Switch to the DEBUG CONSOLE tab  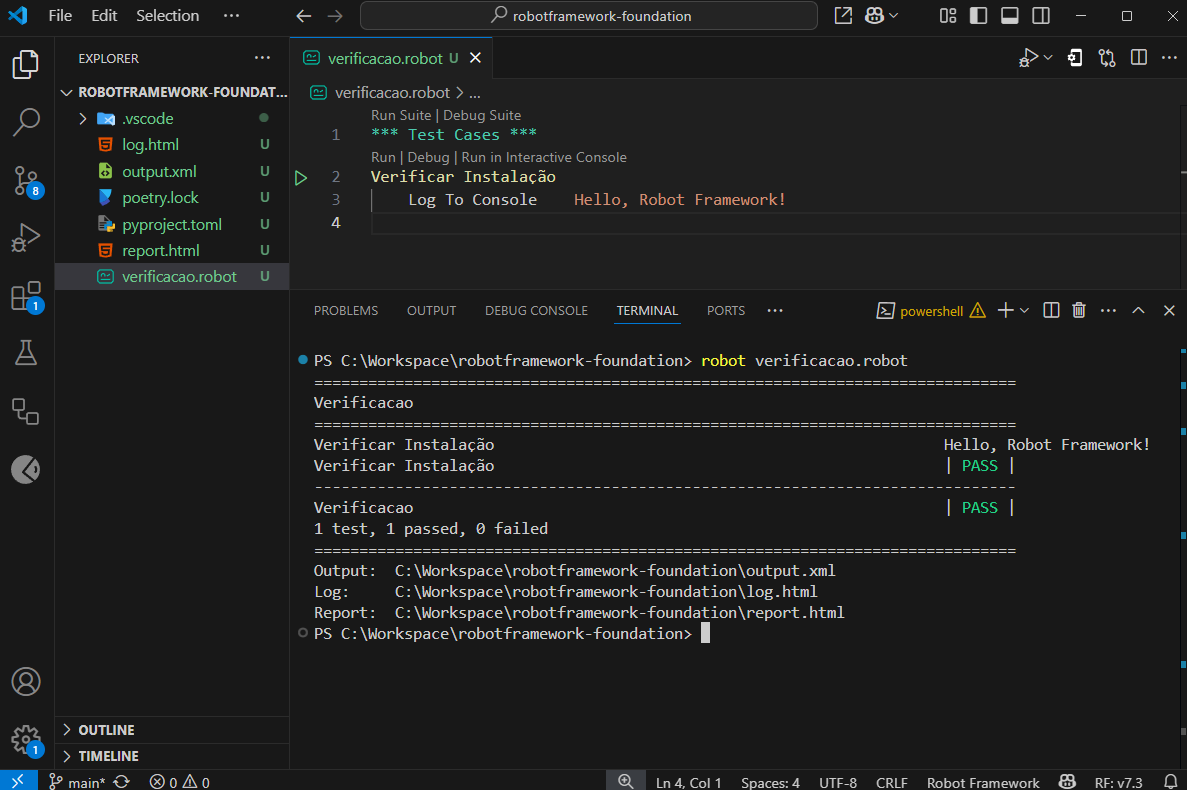[x=536, y=311]
